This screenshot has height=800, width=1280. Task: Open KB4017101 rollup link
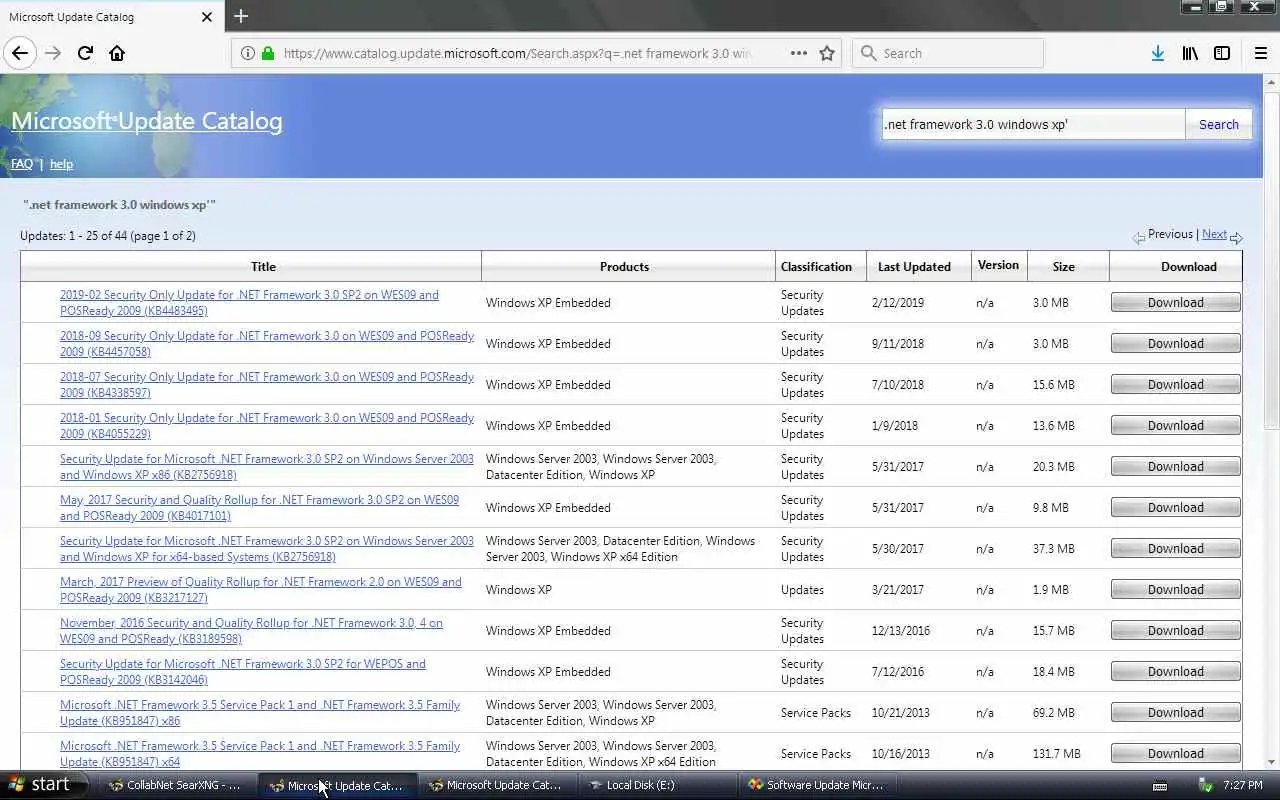pos(259,508)
